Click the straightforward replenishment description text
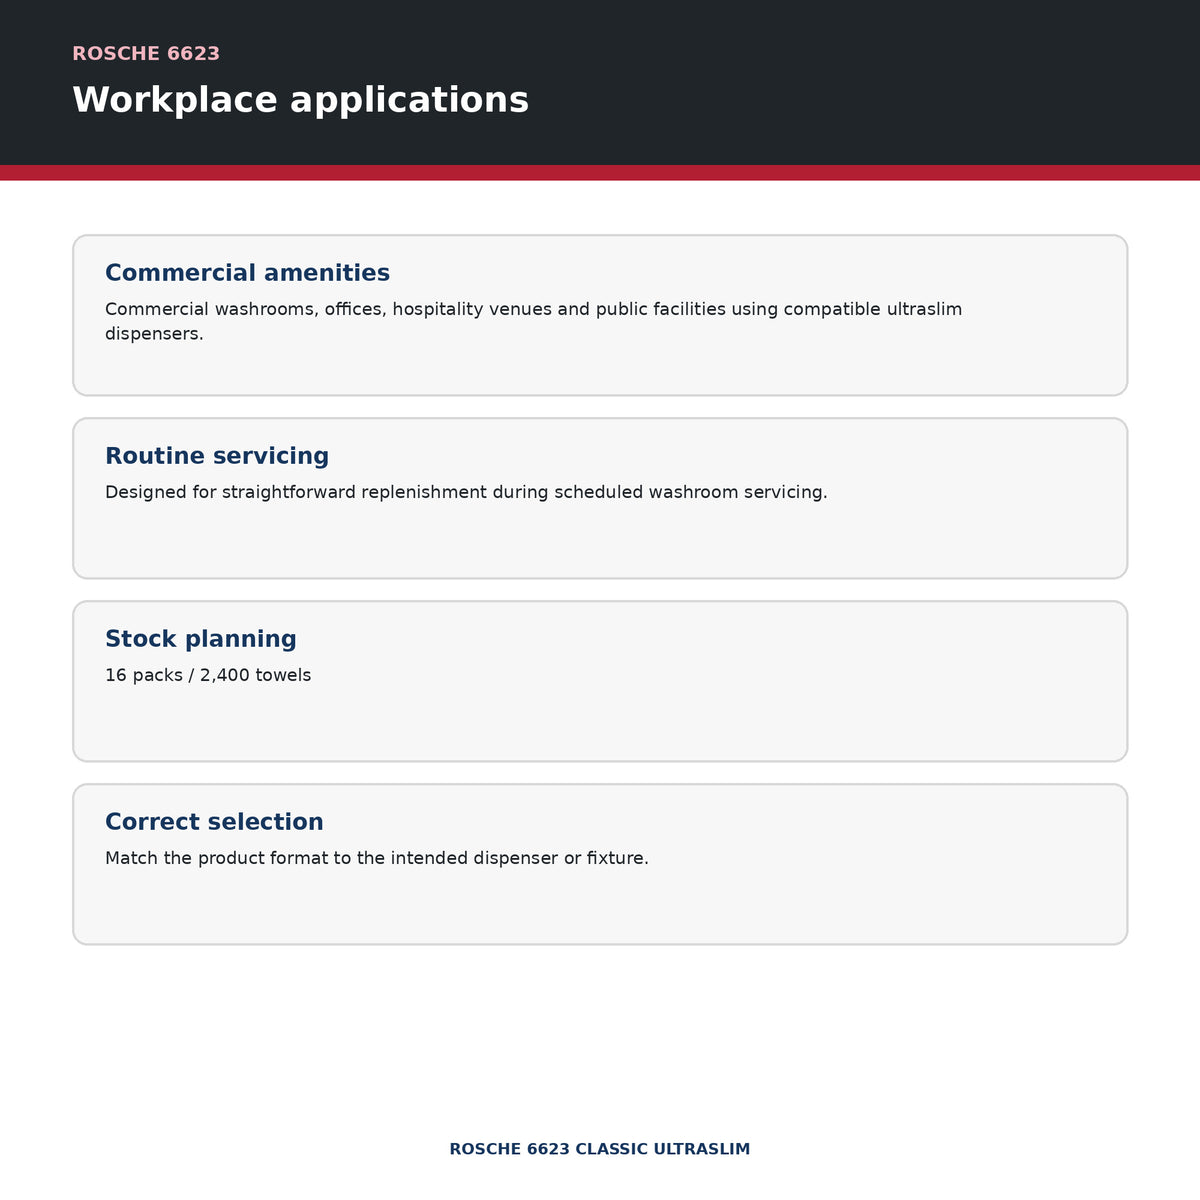Image resolution: width=1200 pixels, height=1200 pixels. coord(466,492)
